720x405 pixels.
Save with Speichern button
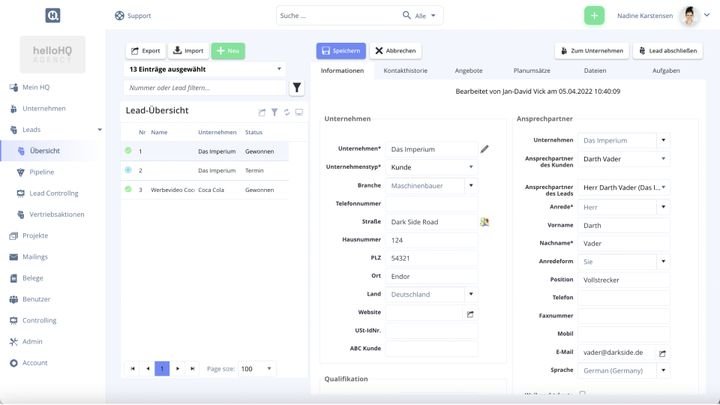[x=341, y=51]
